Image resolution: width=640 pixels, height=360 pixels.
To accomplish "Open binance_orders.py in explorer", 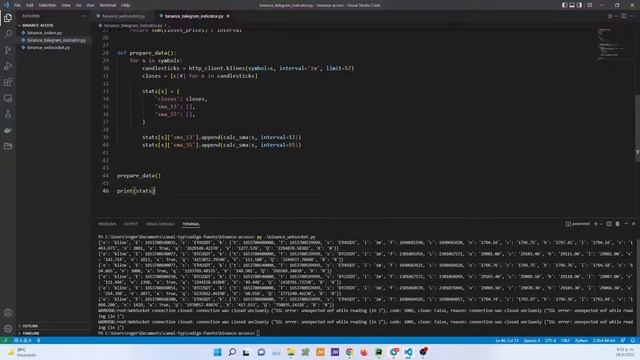I will point(44,33).
